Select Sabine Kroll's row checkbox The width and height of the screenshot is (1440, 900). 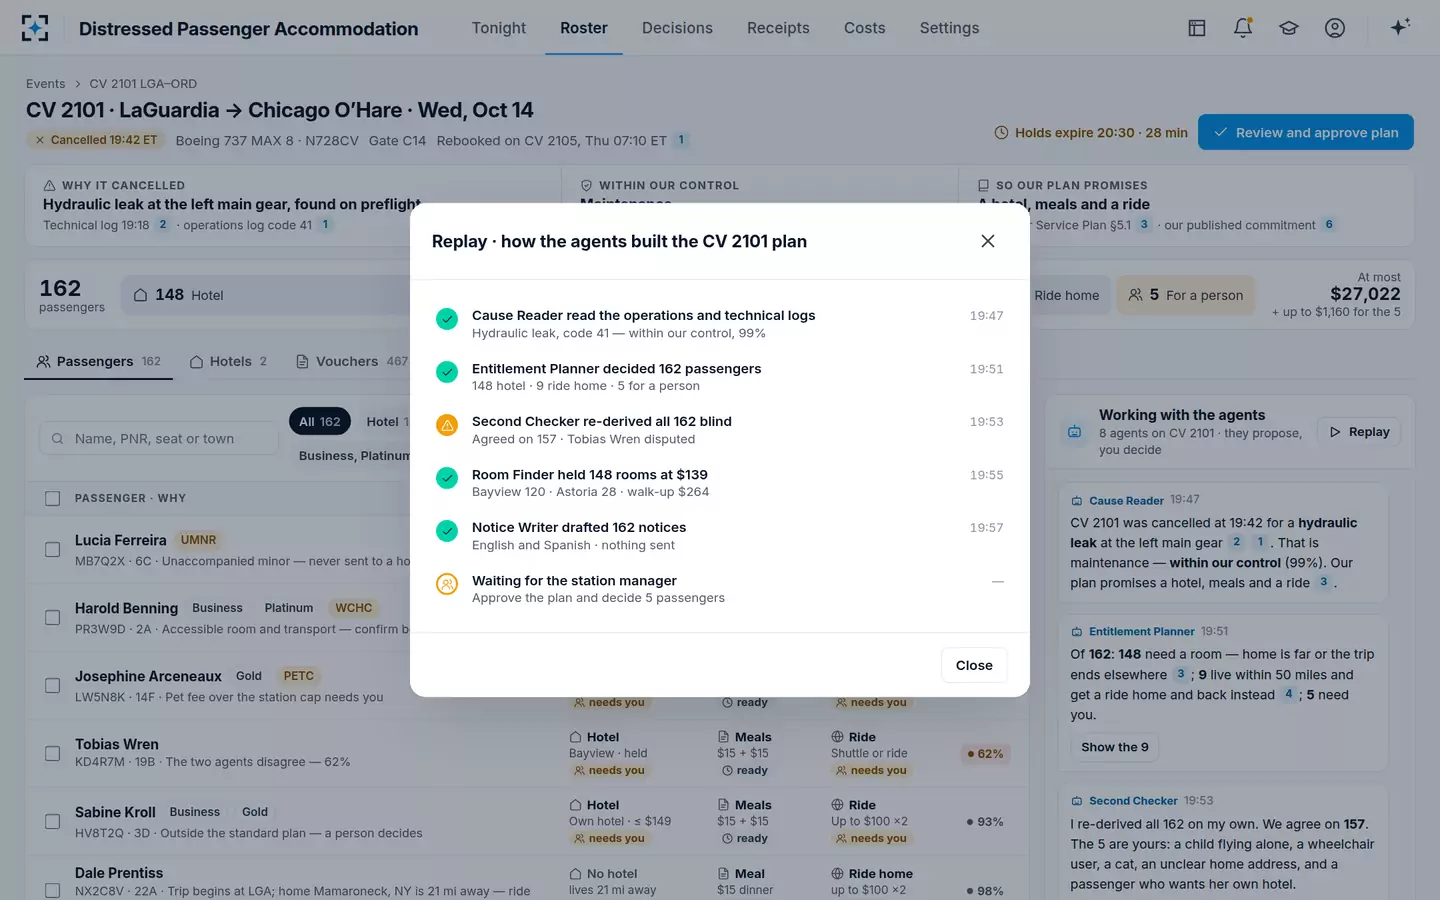pyautogui.click(x=53, y=822)
